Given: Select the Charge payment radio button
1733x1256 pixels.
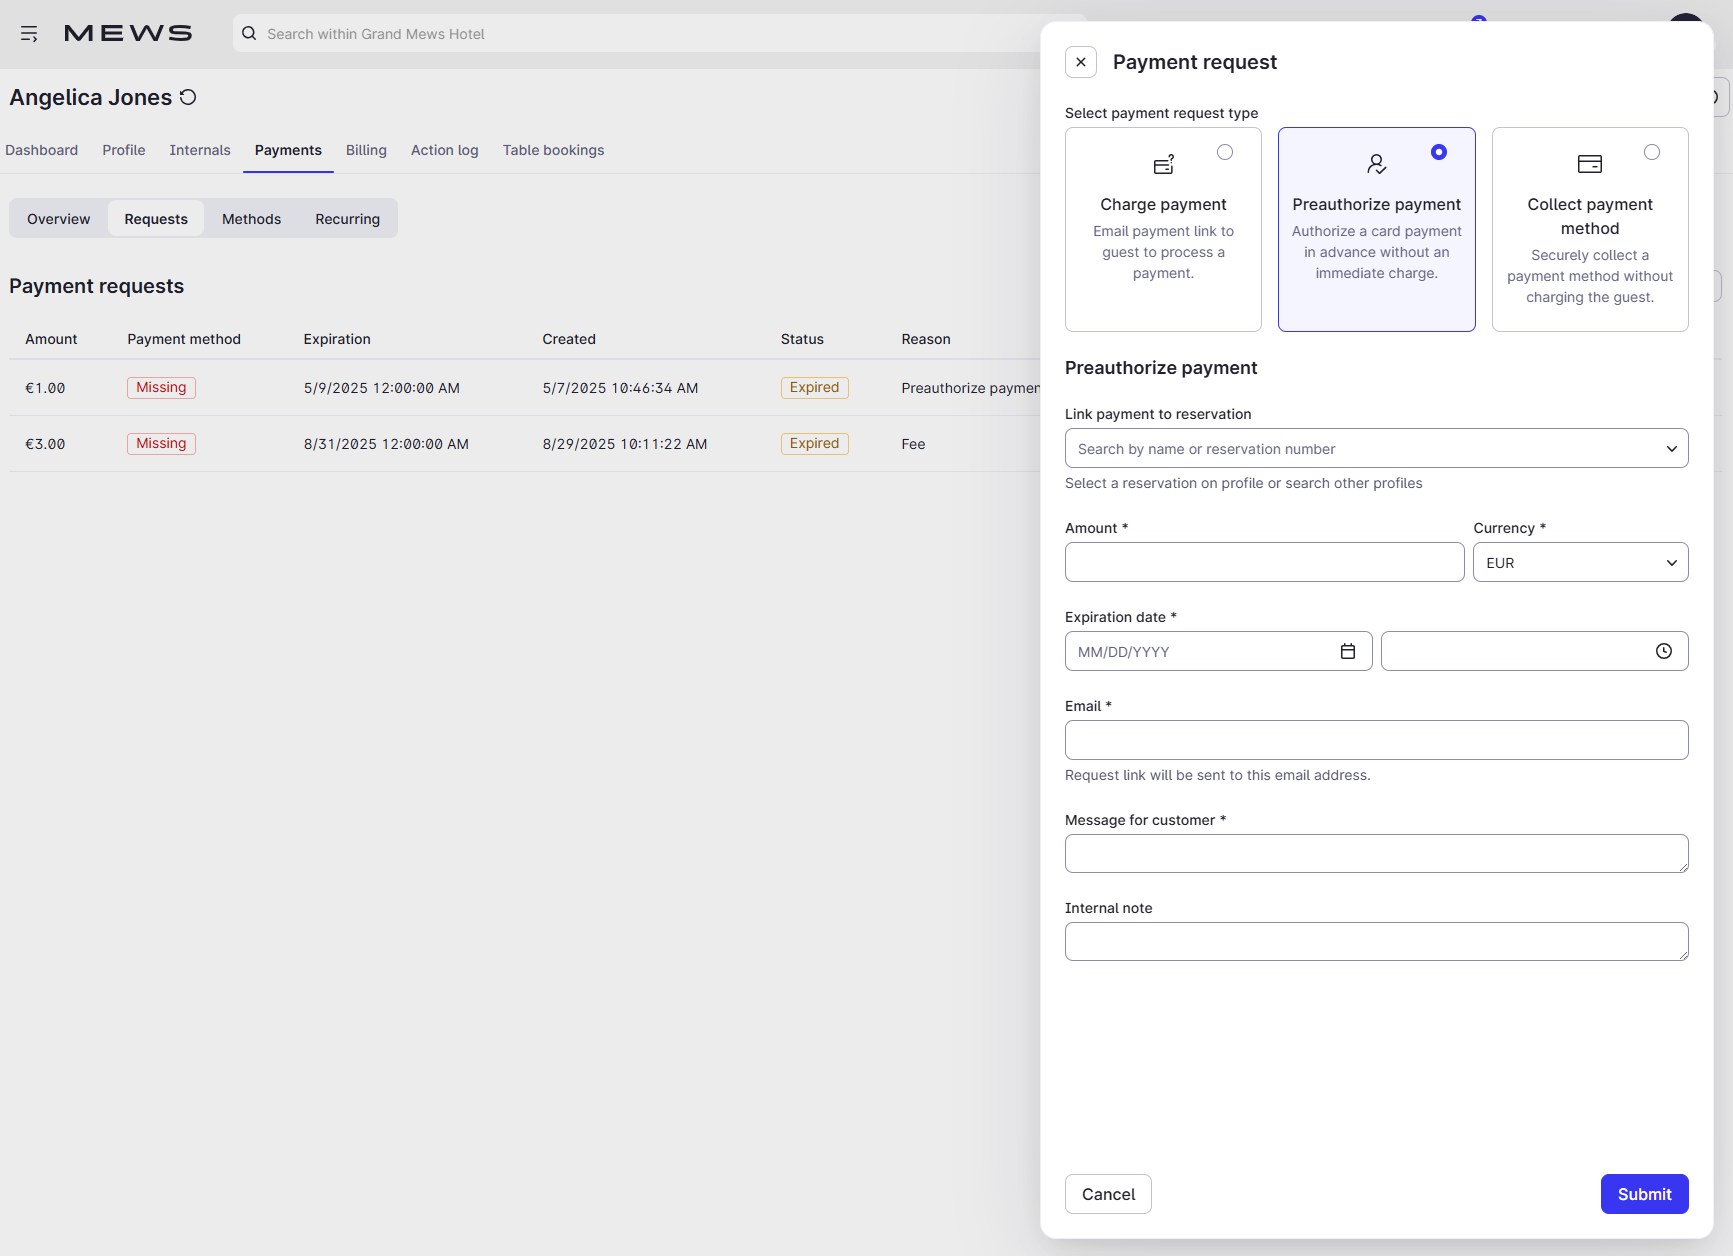Looking at the screenshot, I should (x=1225, y=152).
